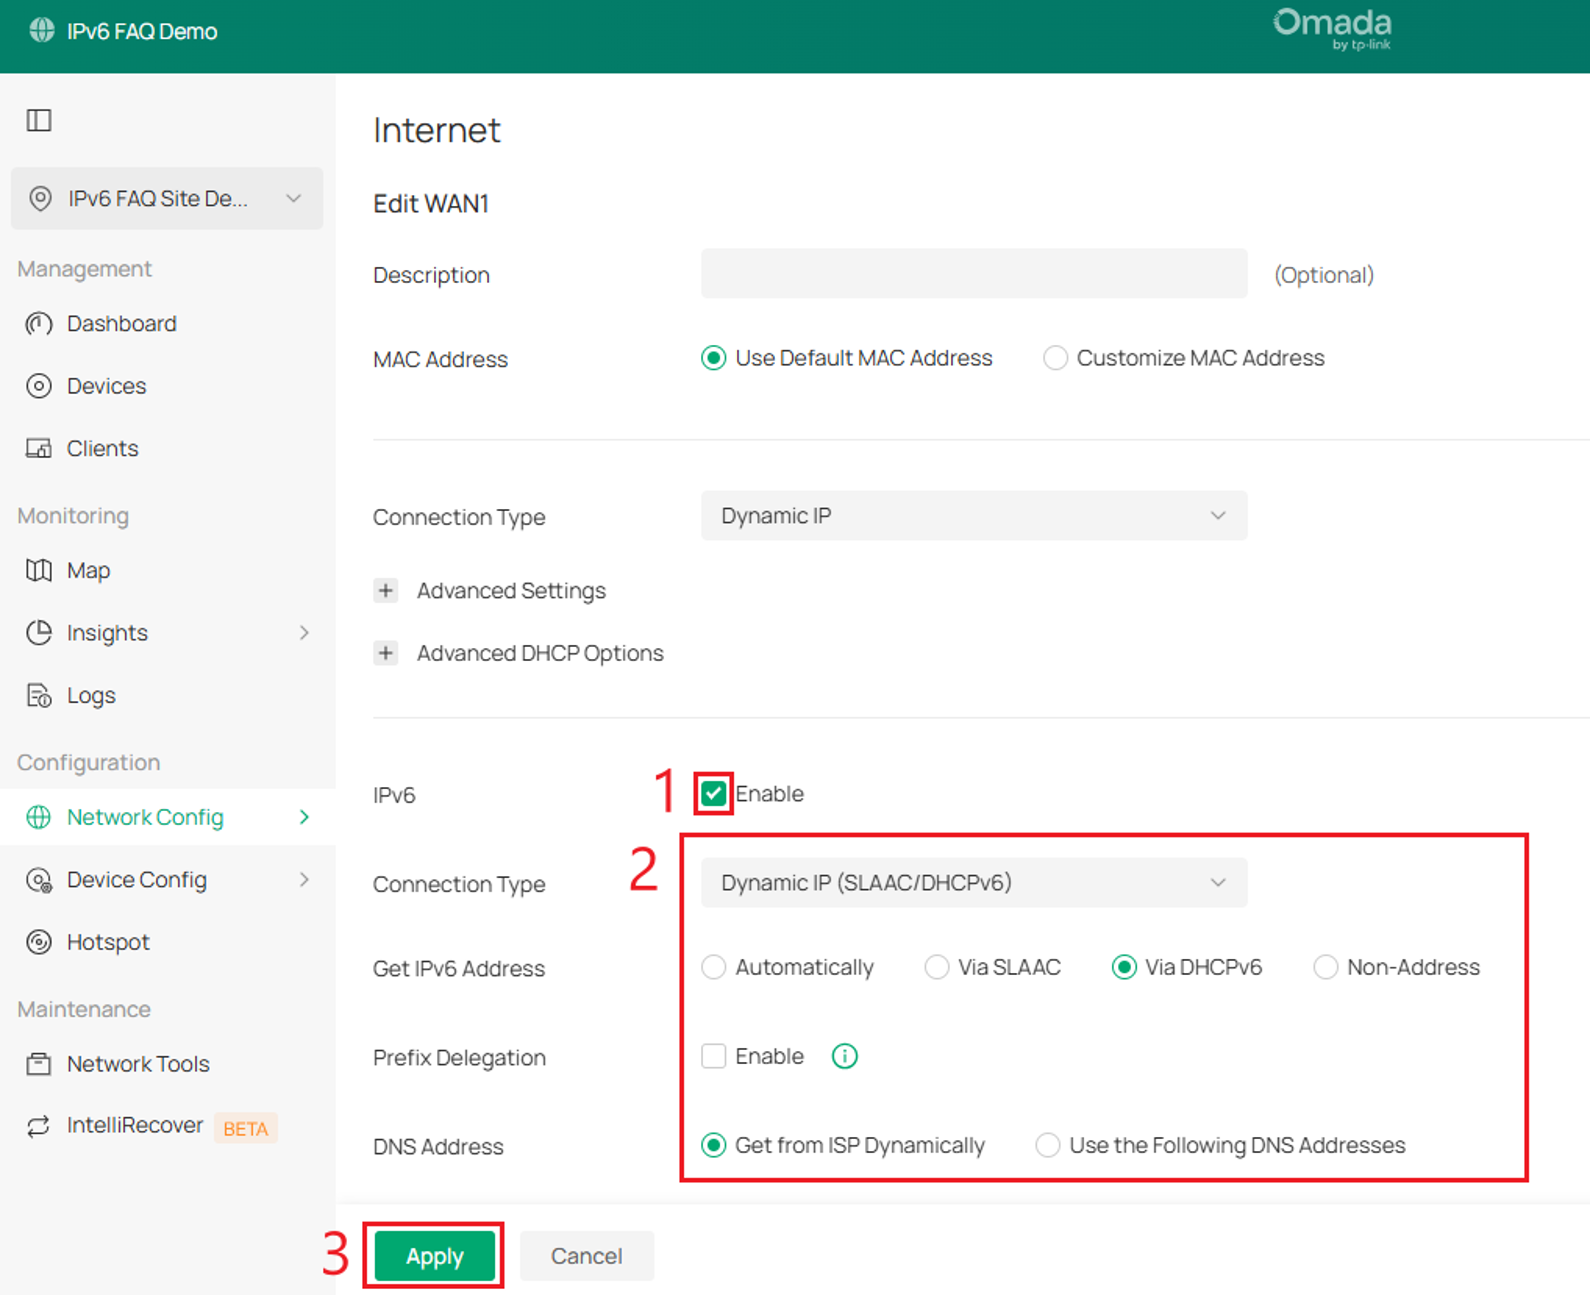Click the Omada by tp-link logo

(x=1332, y=29)
